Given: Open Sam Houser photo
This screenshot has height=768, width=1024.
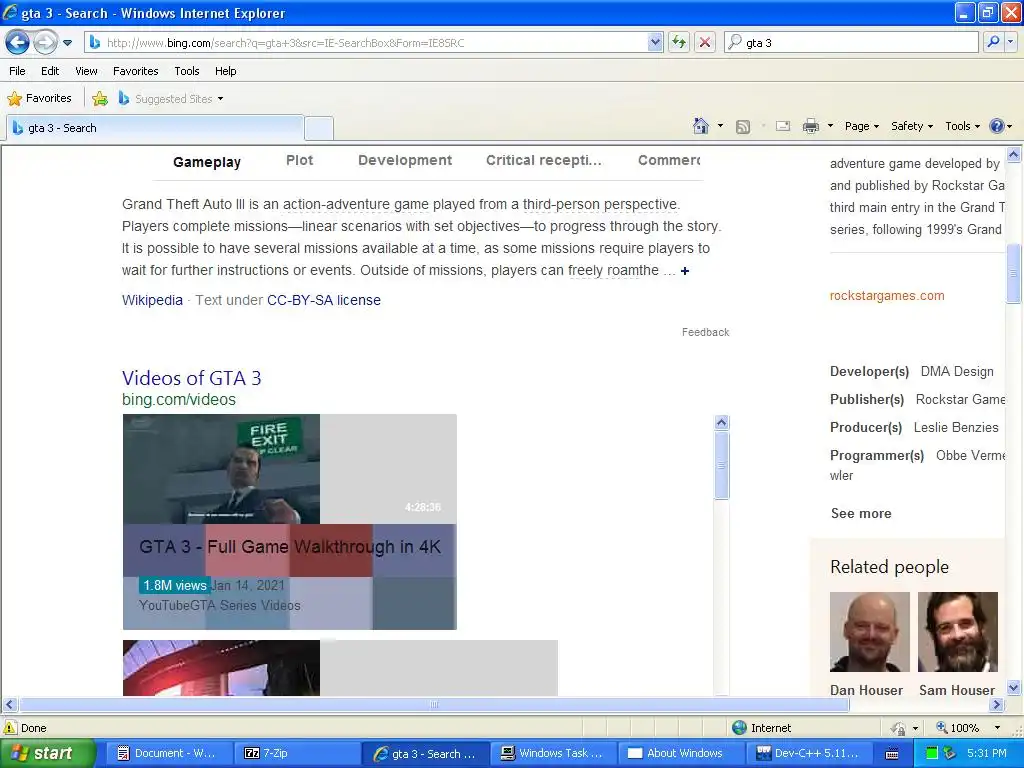Looking at the screenshot, I should [957, 632].
